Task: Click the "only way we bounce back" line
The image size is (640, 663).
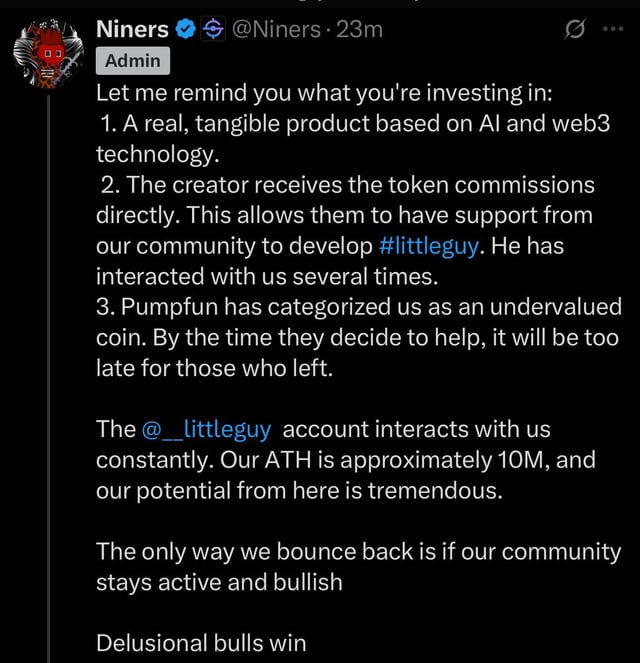Action: (x=358, y=551)
